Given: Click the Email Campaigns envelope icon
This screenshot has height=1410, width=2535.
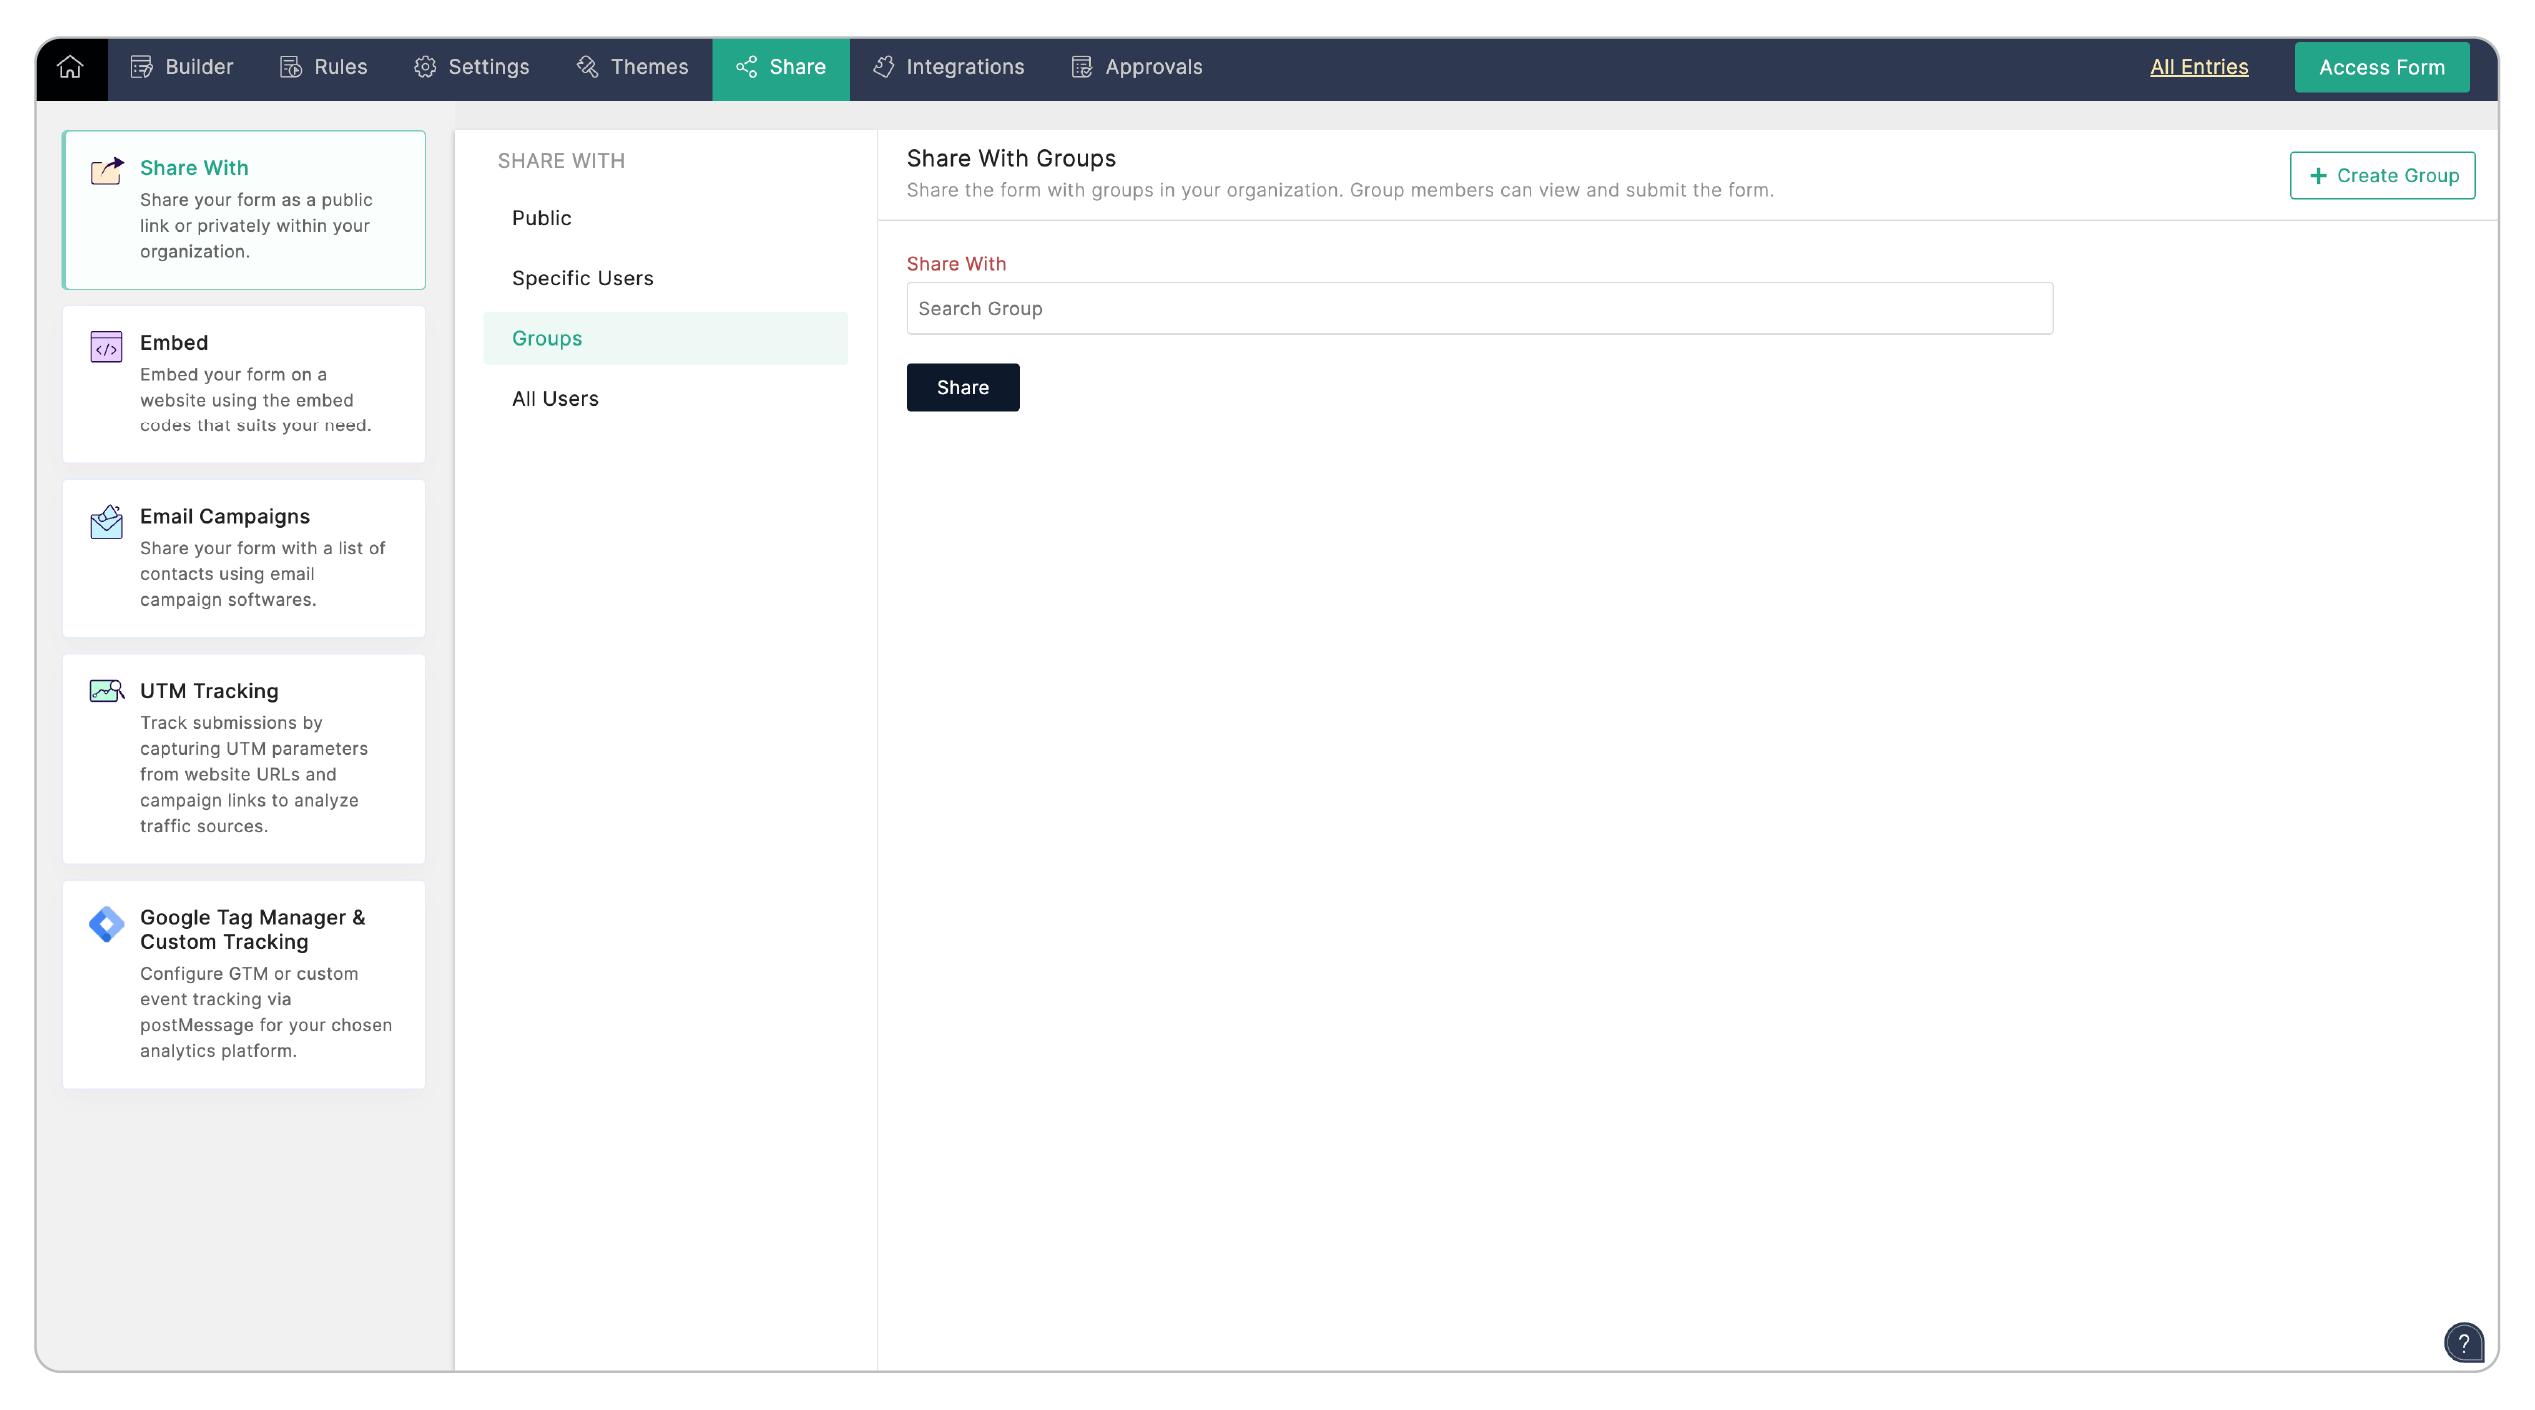Looking at the screenshot, I should click(x=106, y=521).
